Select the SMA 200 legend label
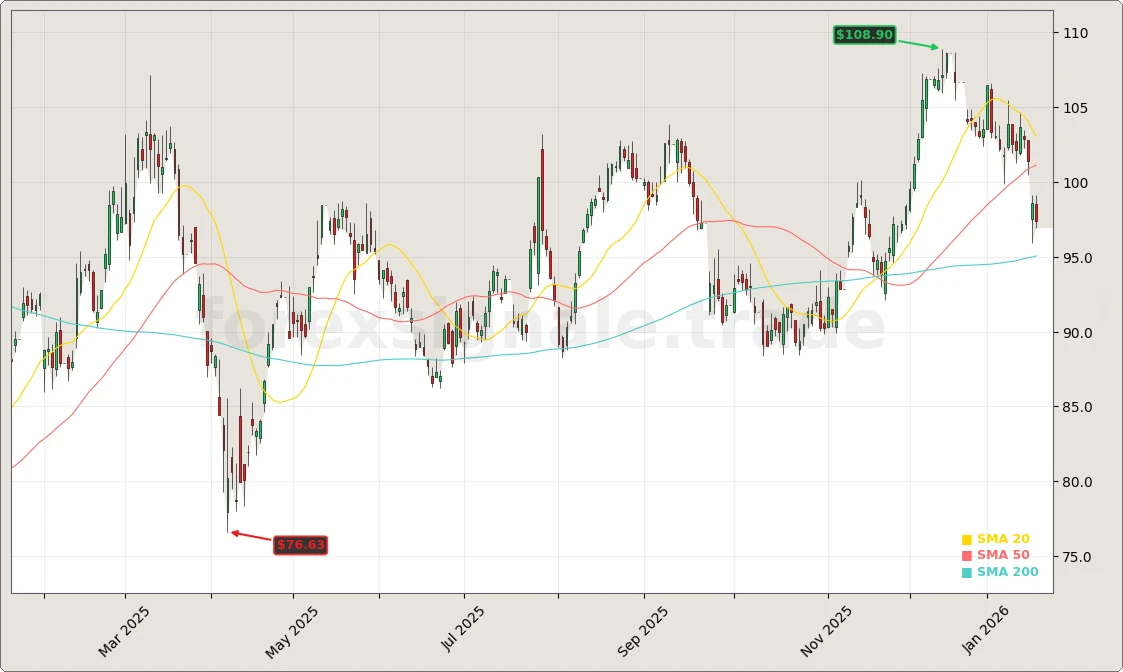The width and height of the screenshot is (1123, 672). pos(1007,573)
